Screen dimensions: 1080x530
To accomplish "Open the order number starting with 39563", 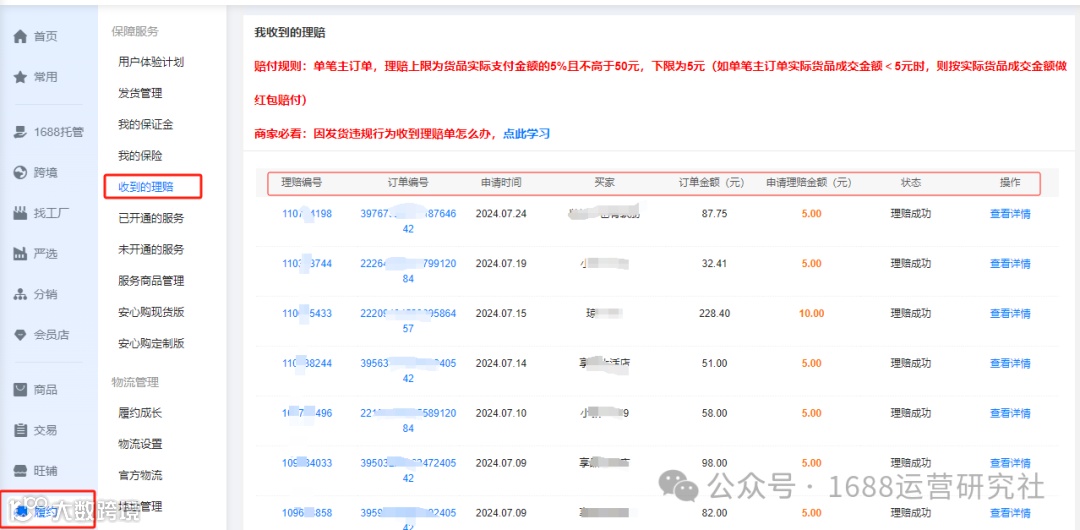I will (x=408, y=371).
